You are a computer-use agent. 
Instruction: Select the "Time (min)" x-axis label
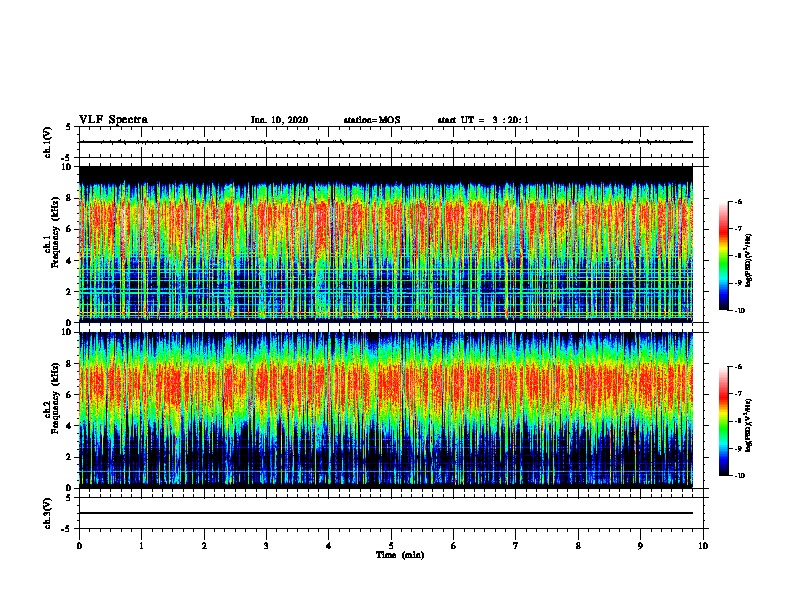[400, 555]
